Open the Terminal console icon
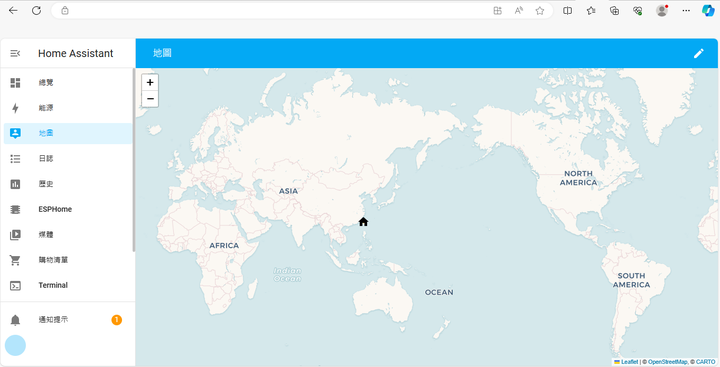 [15, 285]
